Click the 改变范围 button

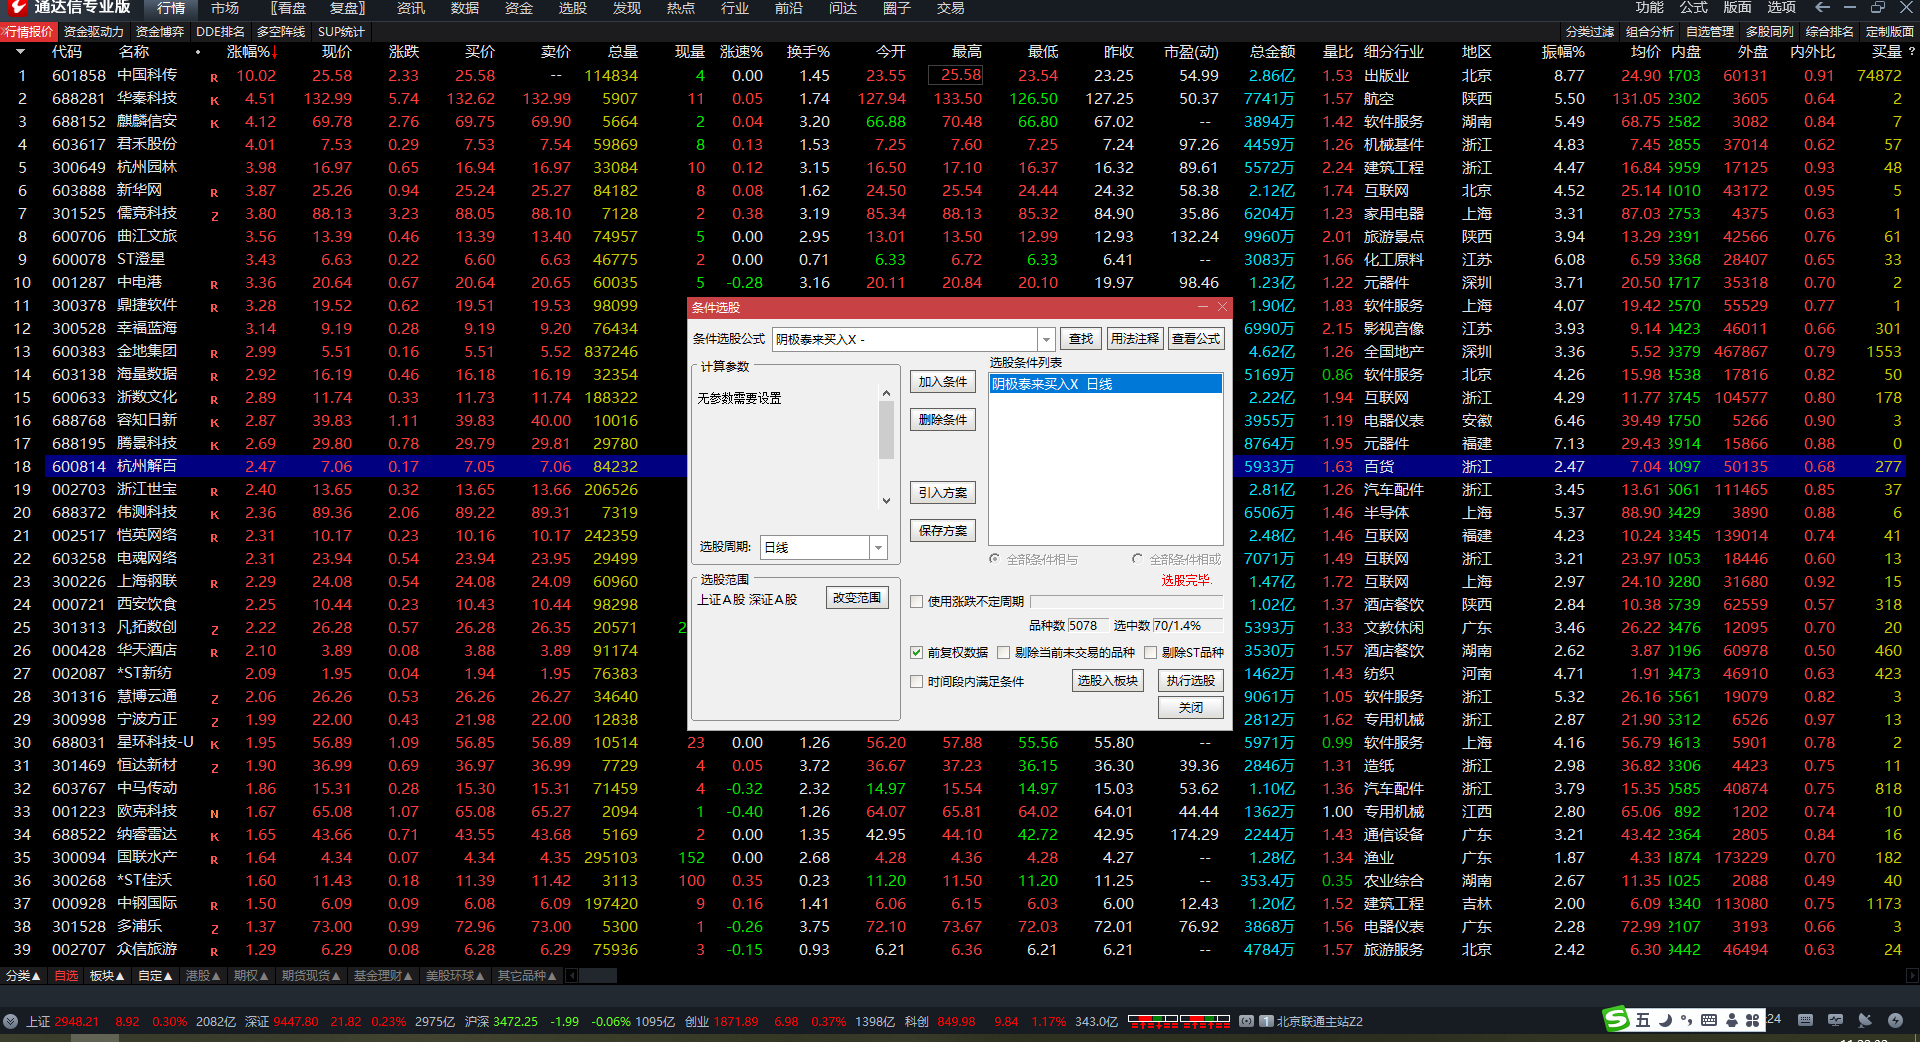pyautogui.click(x=857, y=598)
